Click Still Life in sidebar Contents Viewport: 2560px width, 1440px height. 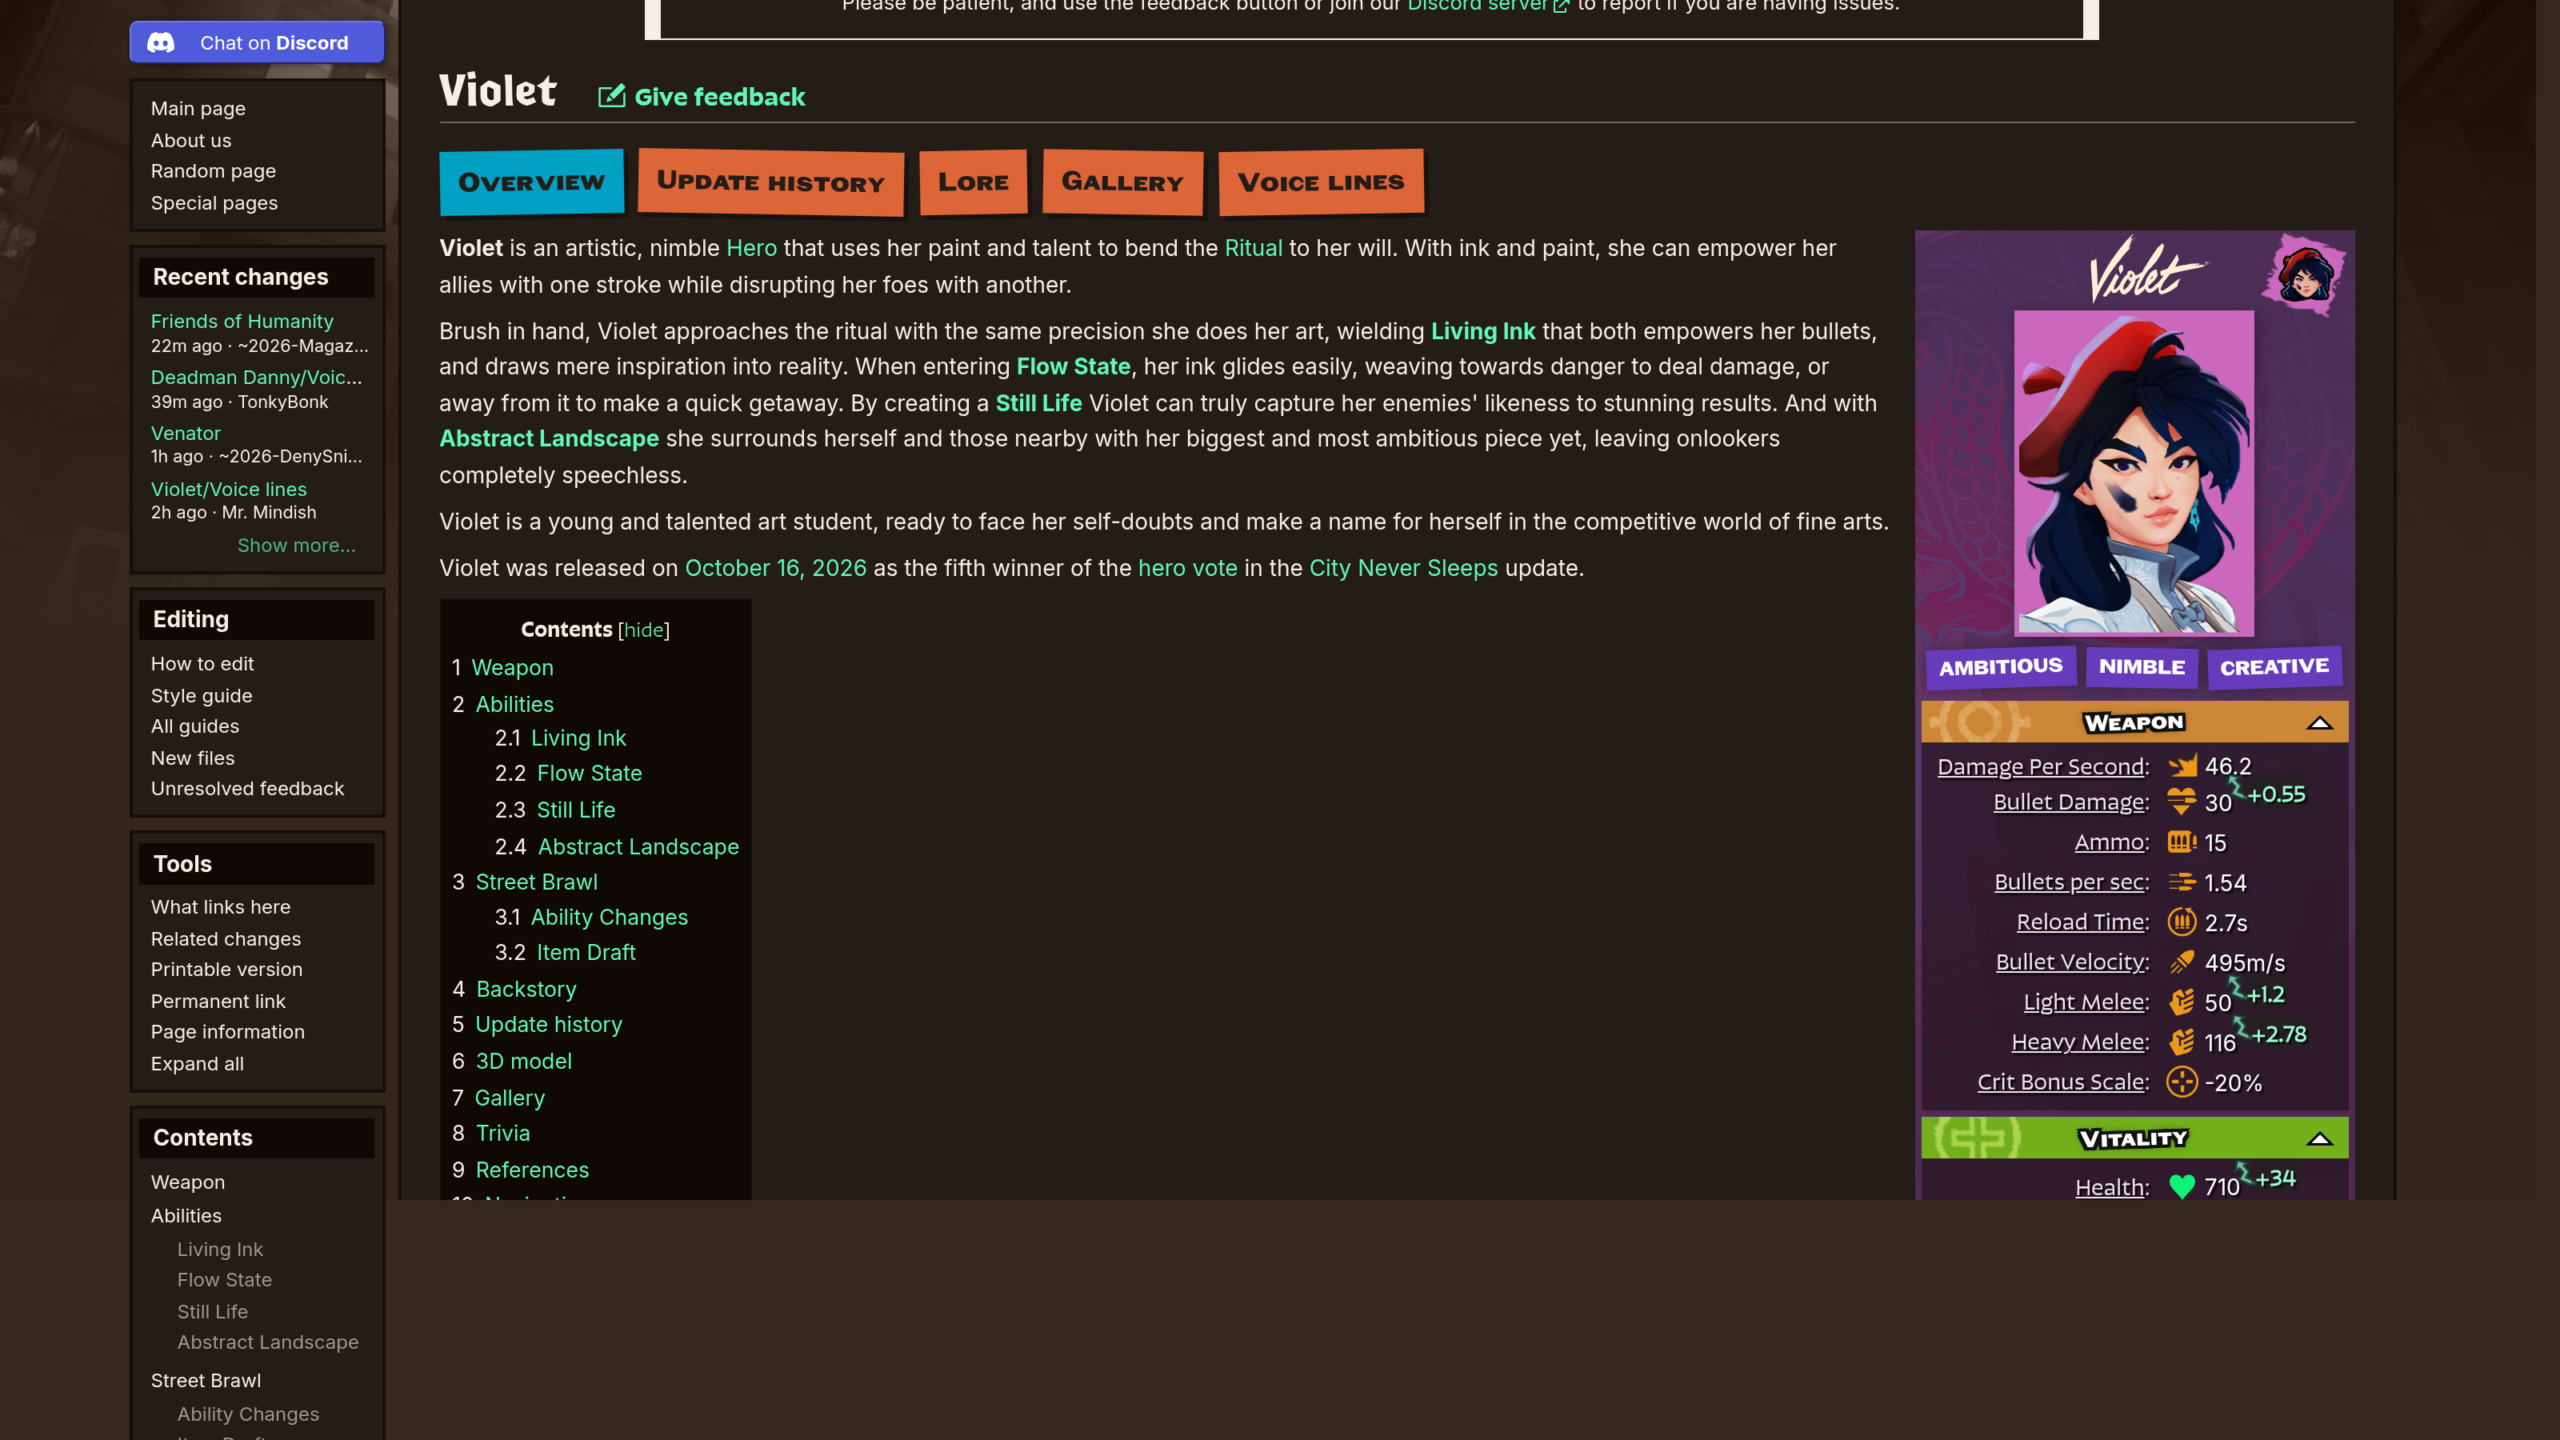pyautogui.click(x=212, y=1311)
